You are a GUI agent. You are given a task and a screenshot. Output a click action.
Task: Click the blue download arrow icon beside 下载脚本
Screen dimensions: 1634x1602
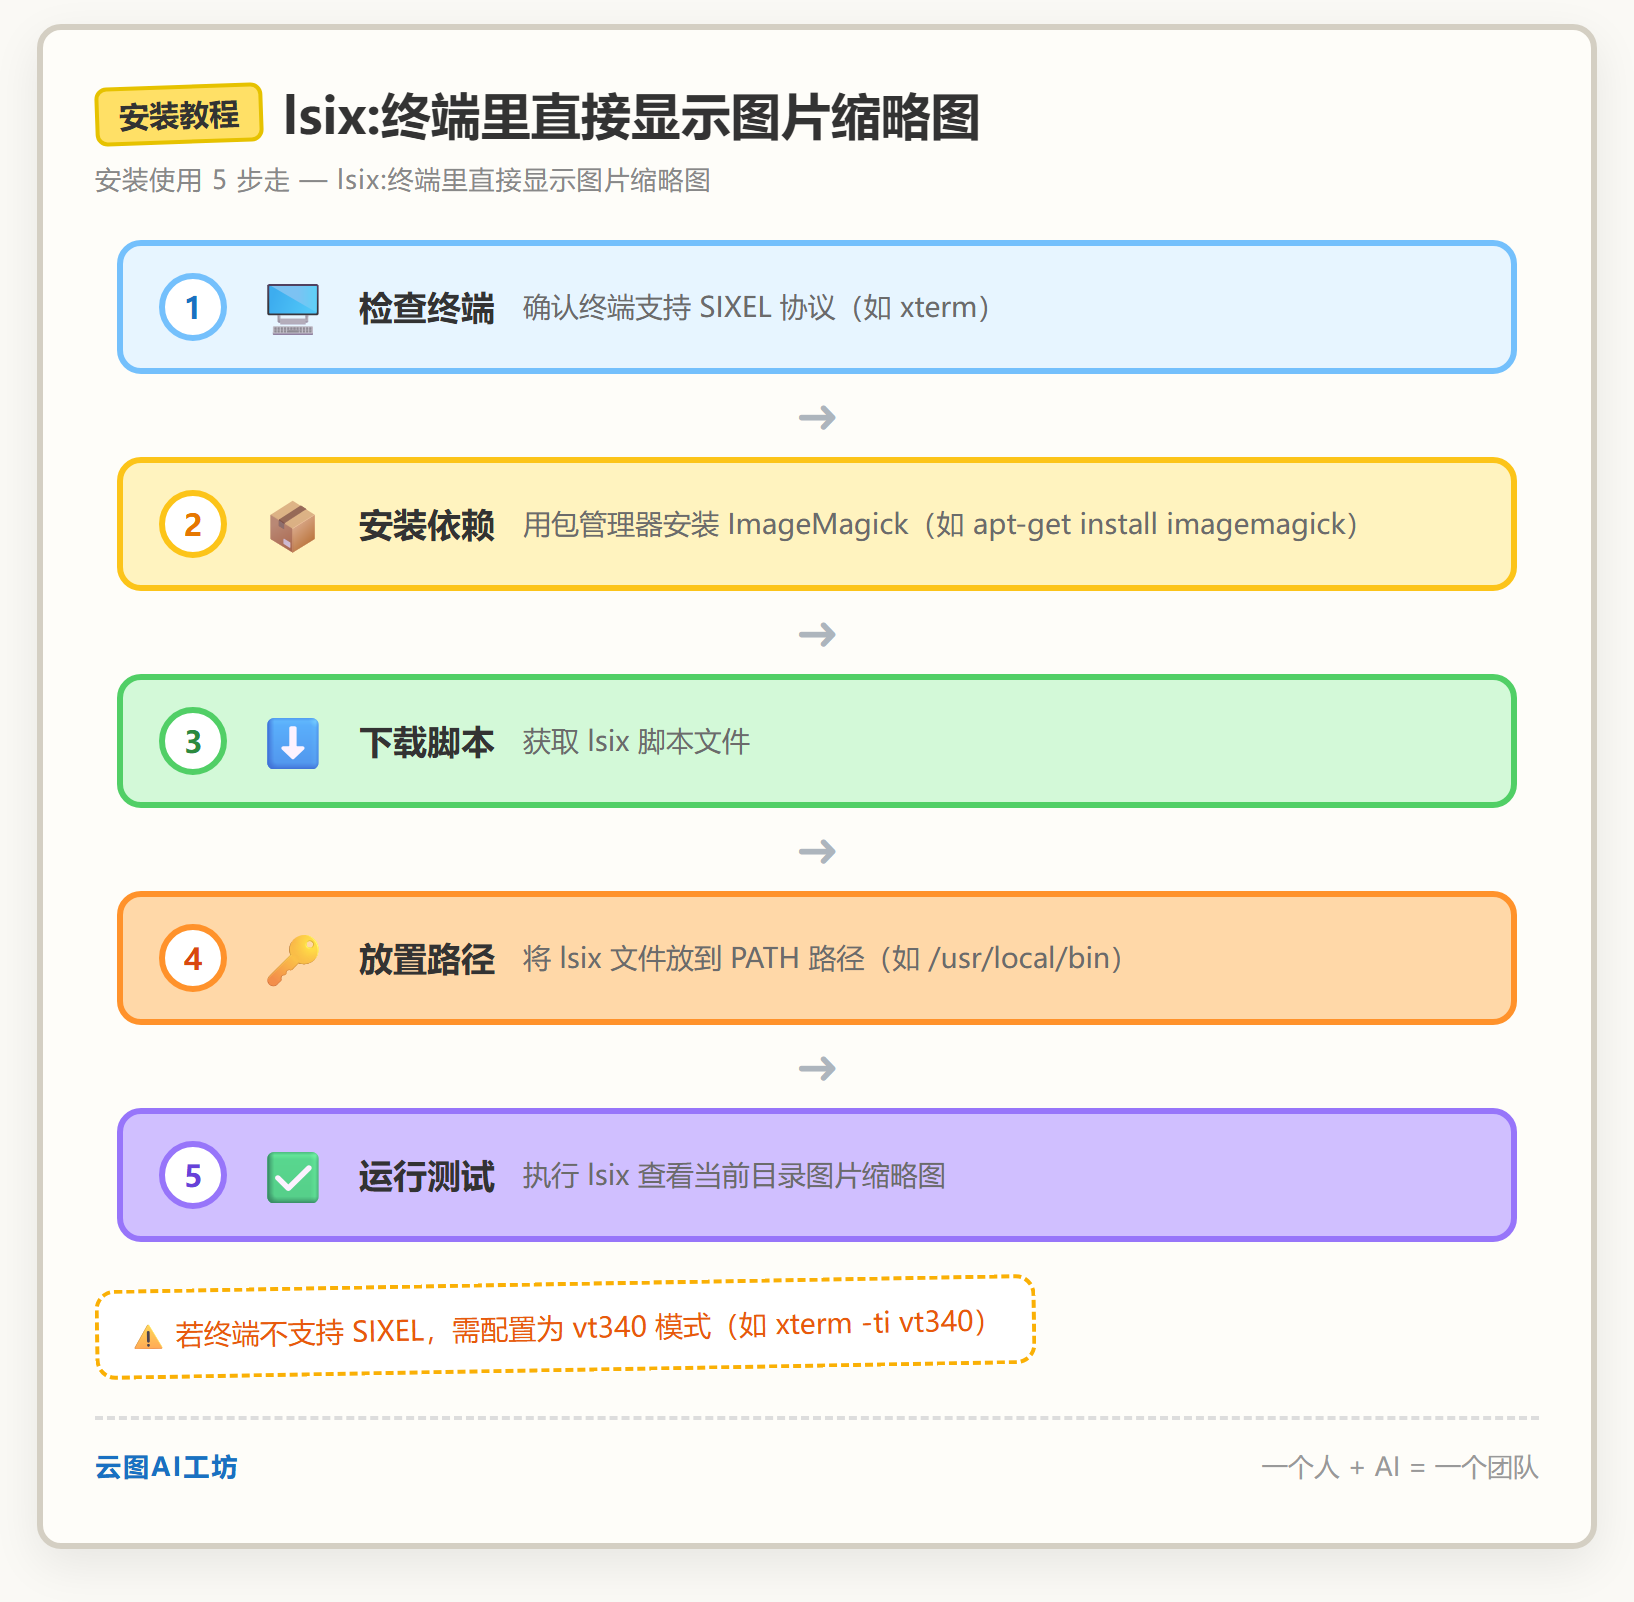pyautogui.click(x=293, y=742)
